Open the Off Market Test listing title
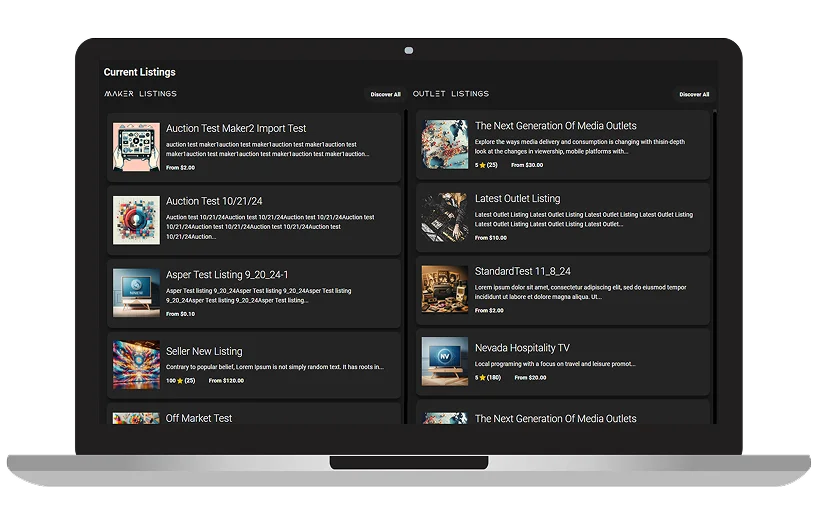This screenshot has width=821, height=510. pyautogui.click(x=199, y=418)
